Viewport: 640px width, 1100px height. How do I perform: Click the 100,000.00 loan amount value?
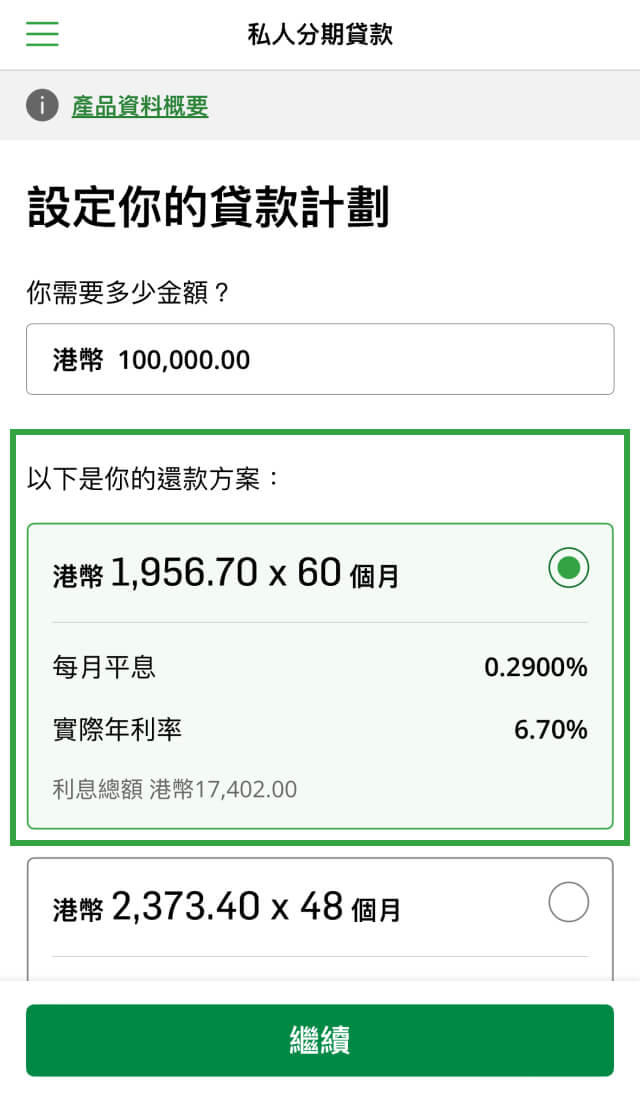click(184, 360)
